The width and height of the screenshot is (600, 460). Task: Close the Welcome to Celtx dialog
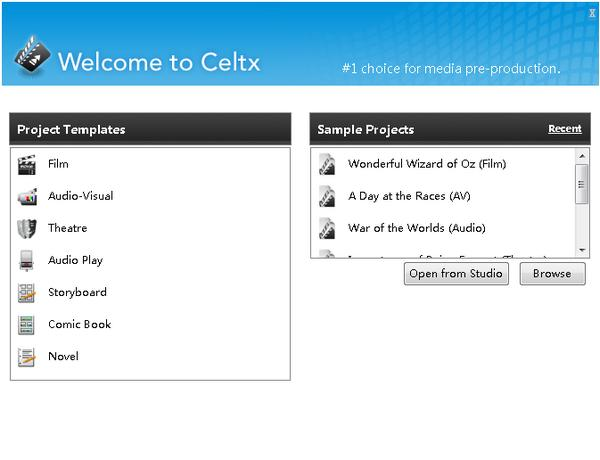(592, 13)
